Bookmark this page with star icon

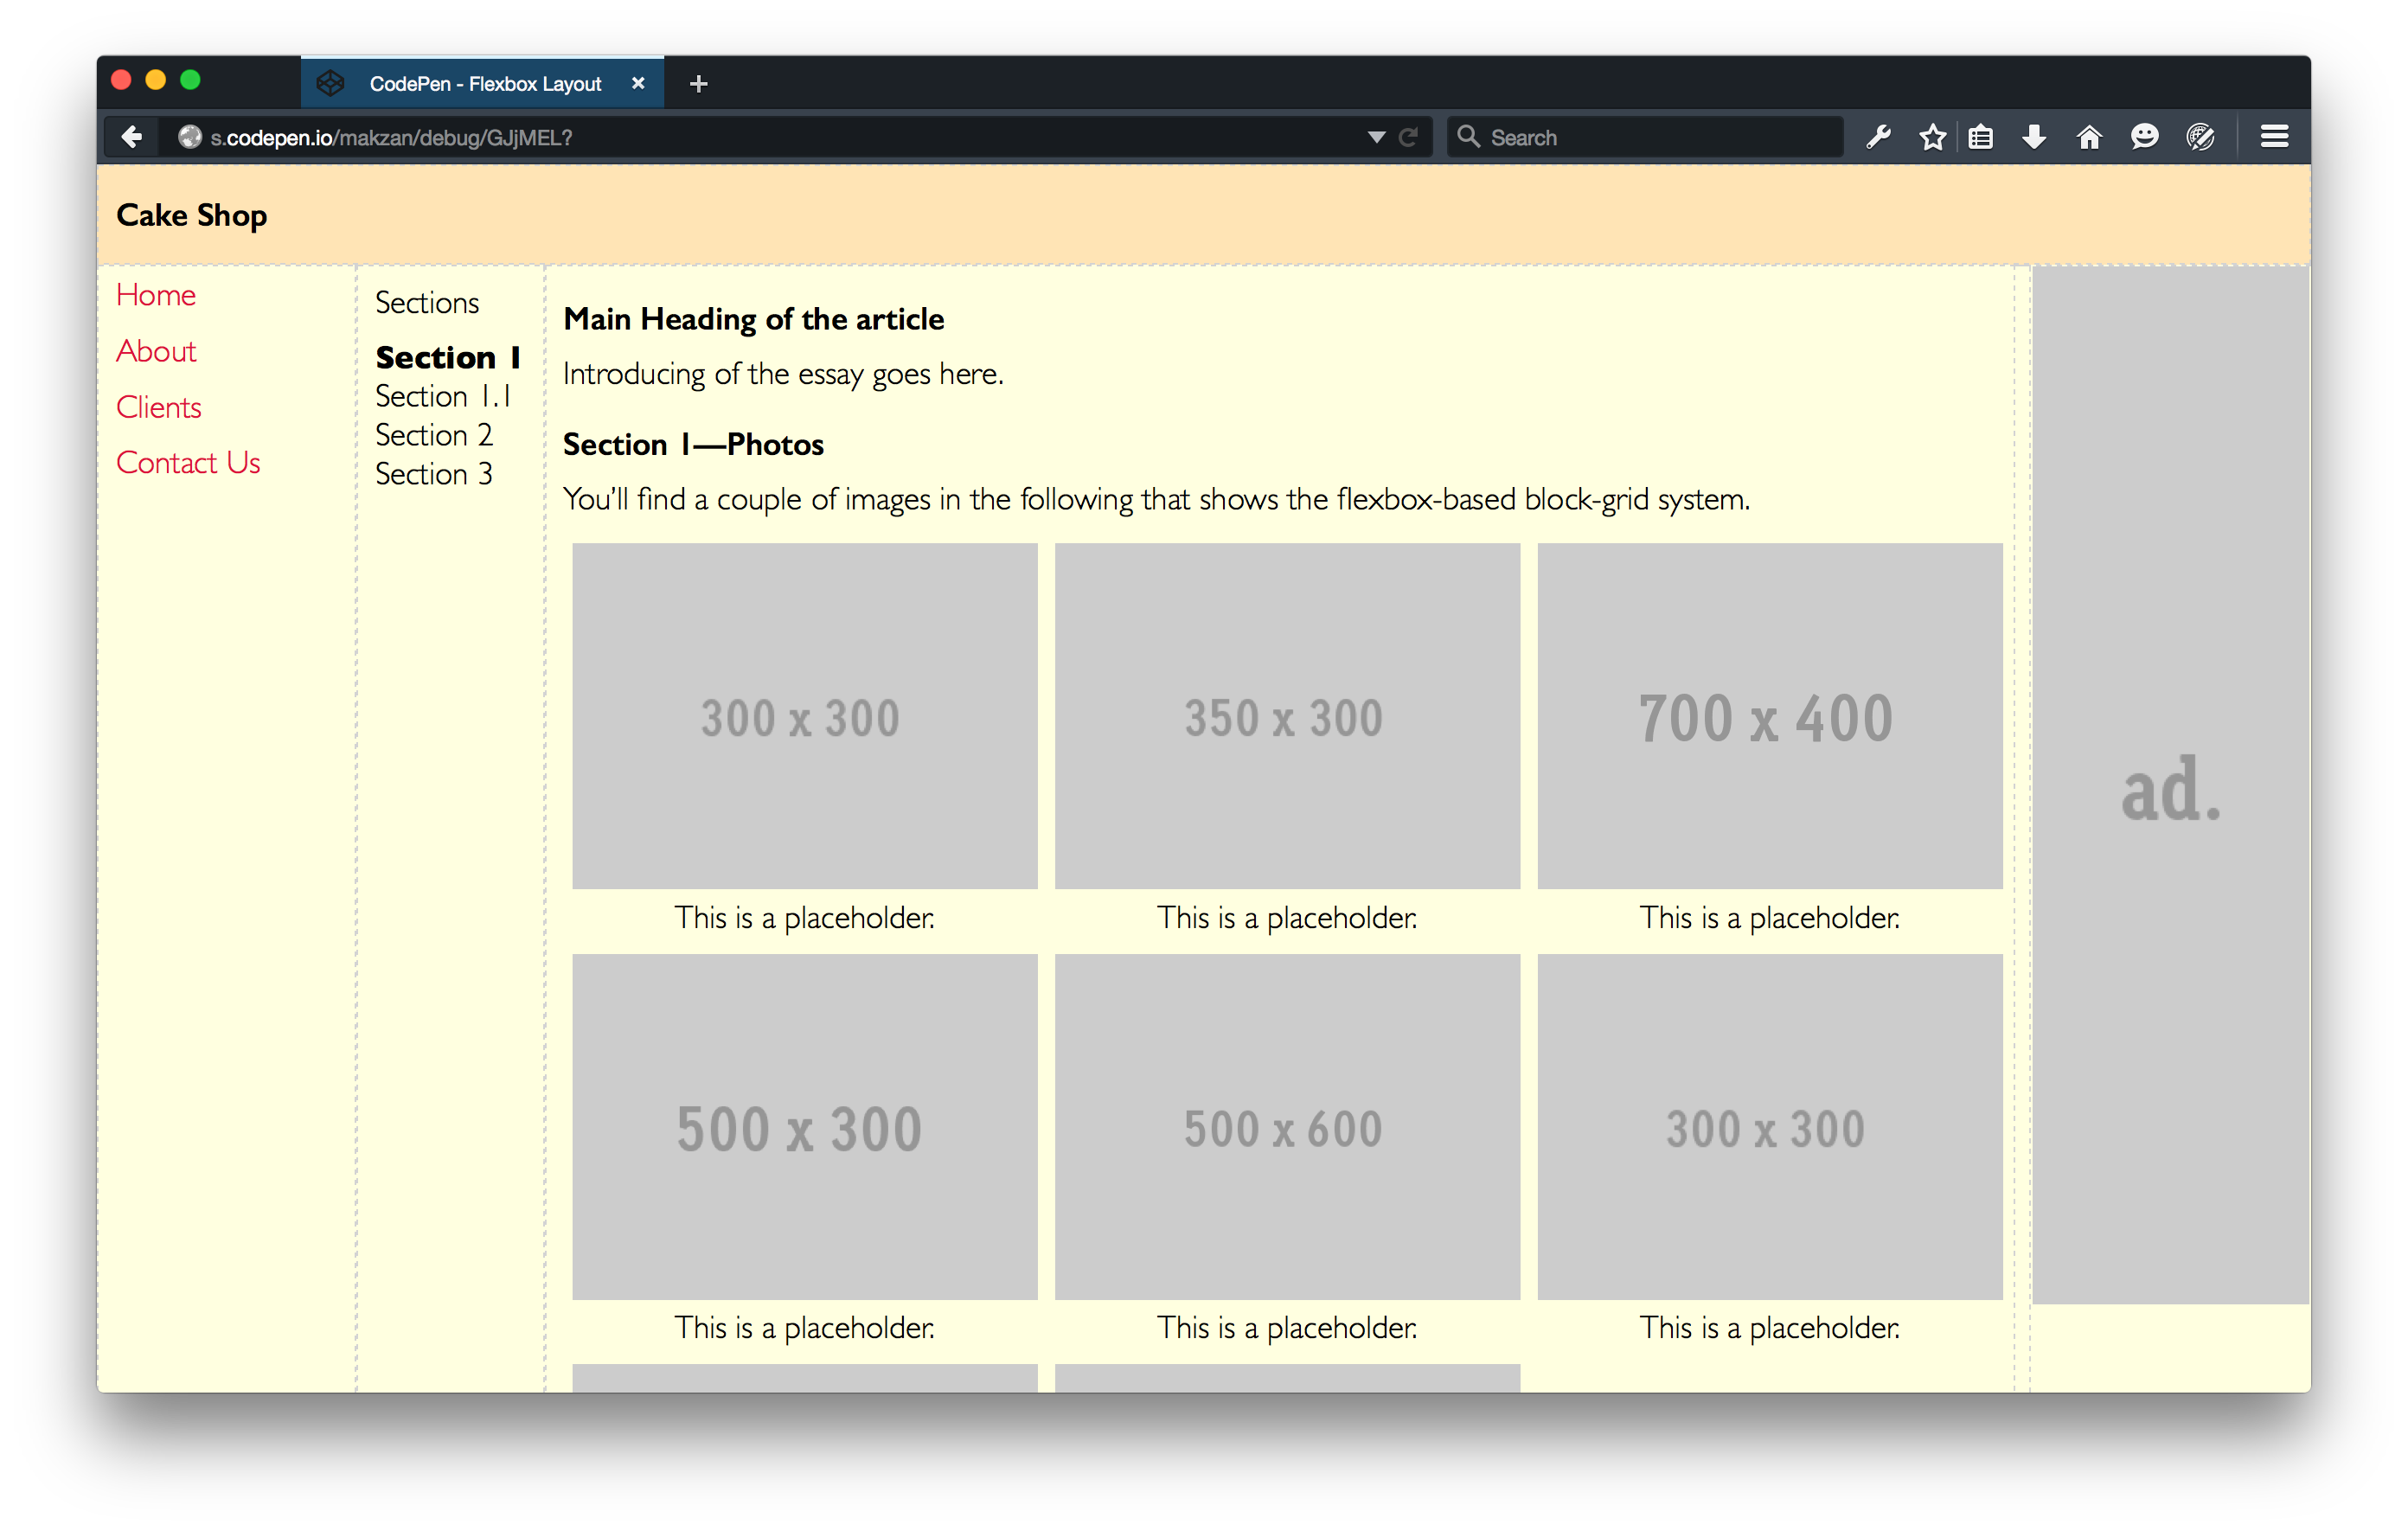click(1932, 137)
